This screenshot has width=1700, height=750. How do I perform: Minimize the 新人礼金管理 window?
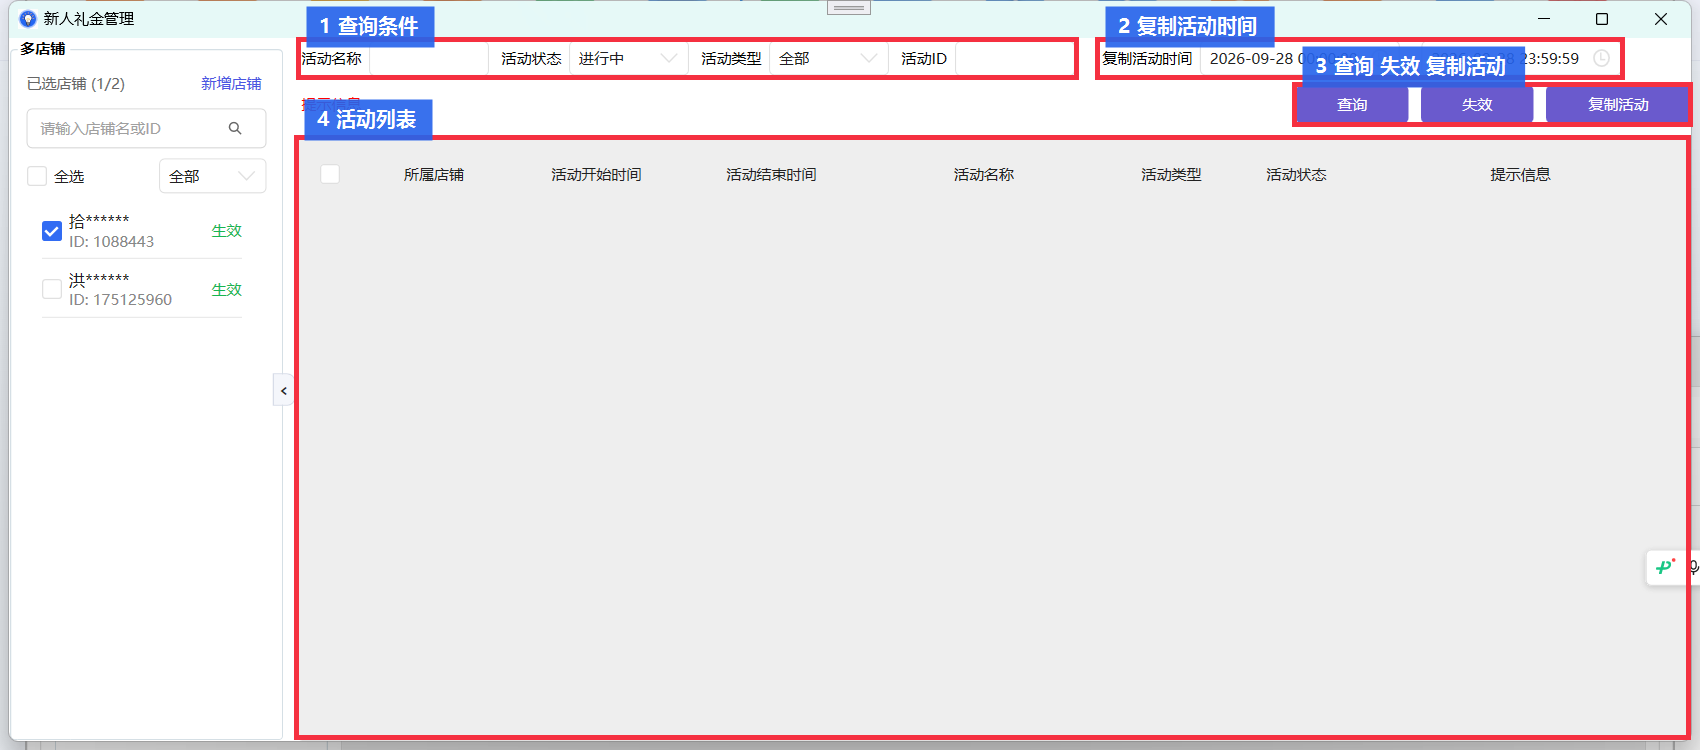click(x=1544, y=19)
